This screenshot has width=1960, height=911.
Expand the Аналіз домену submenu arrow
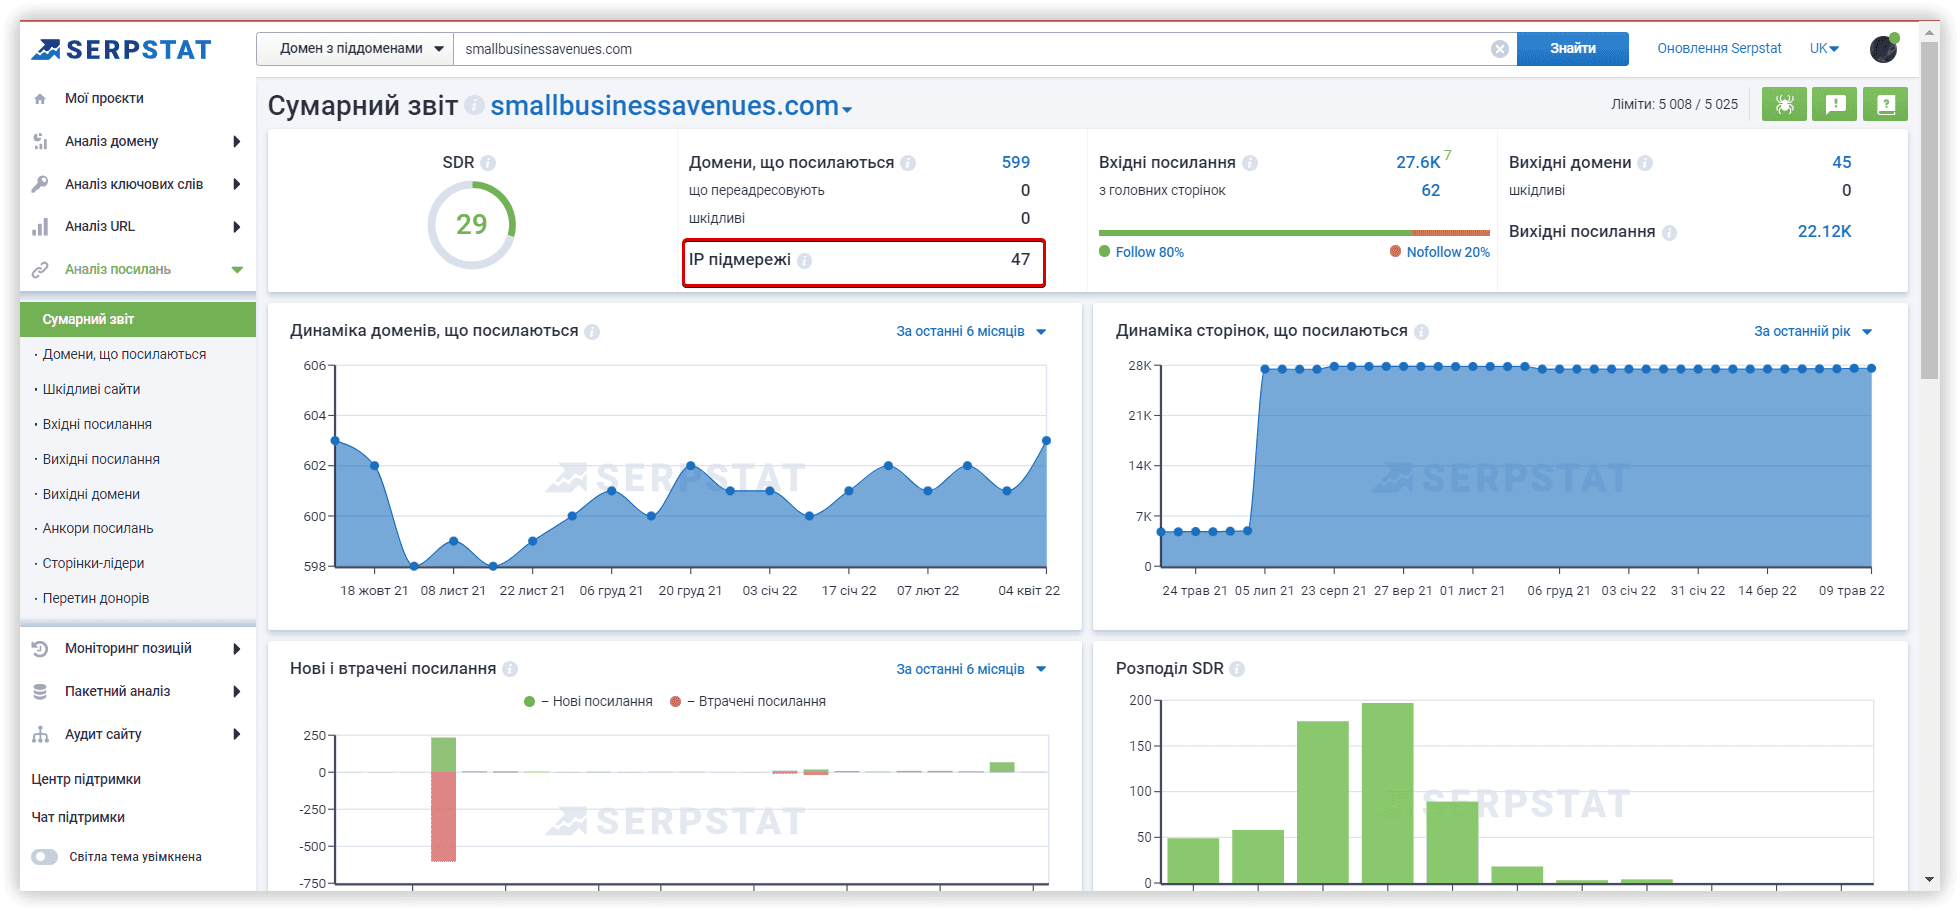pos(237,141)
